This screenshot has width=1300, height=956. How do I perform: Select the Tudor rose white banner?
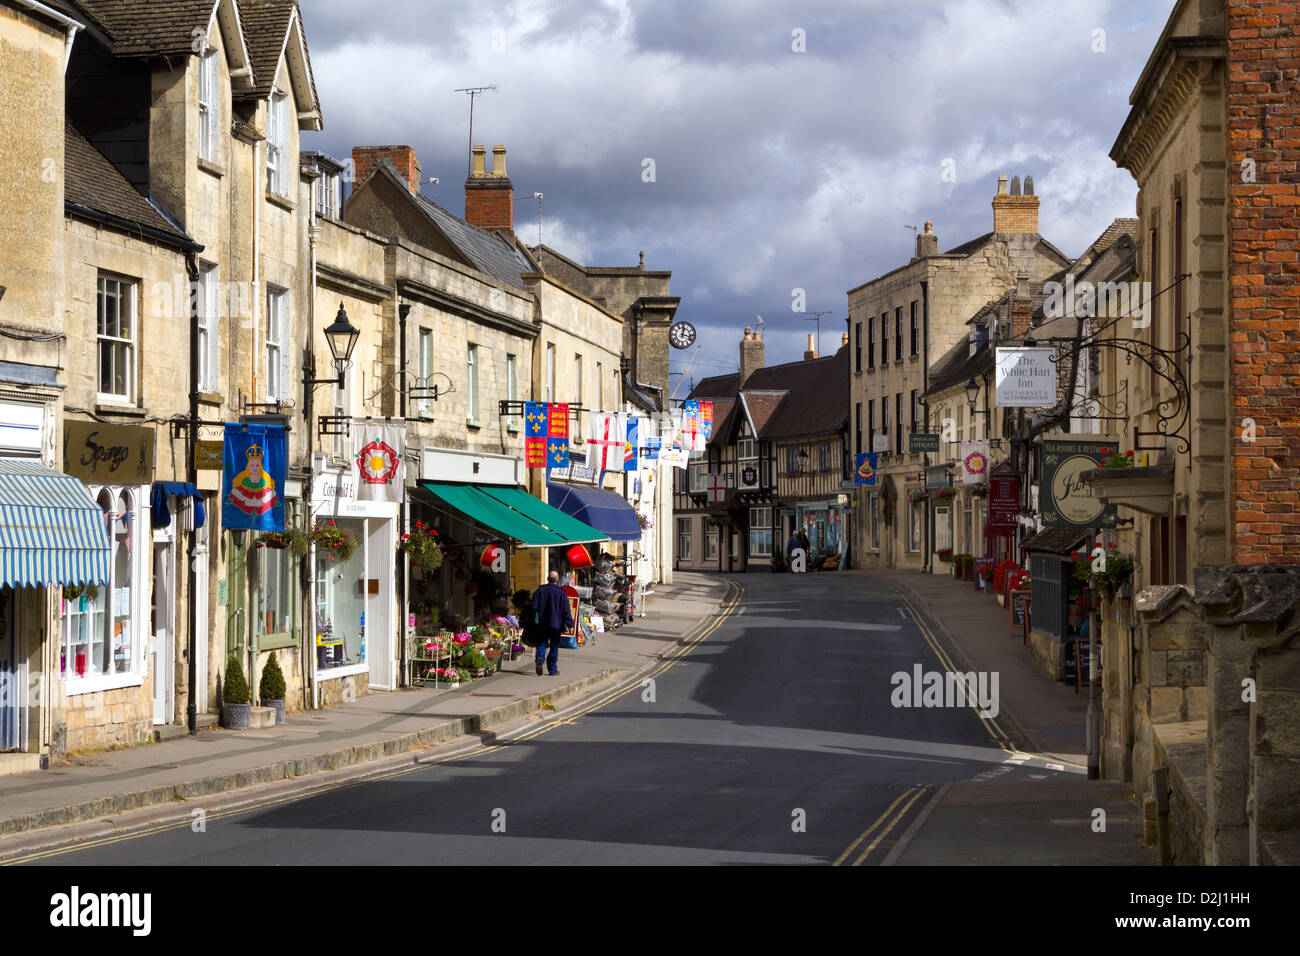pos(379,461)
